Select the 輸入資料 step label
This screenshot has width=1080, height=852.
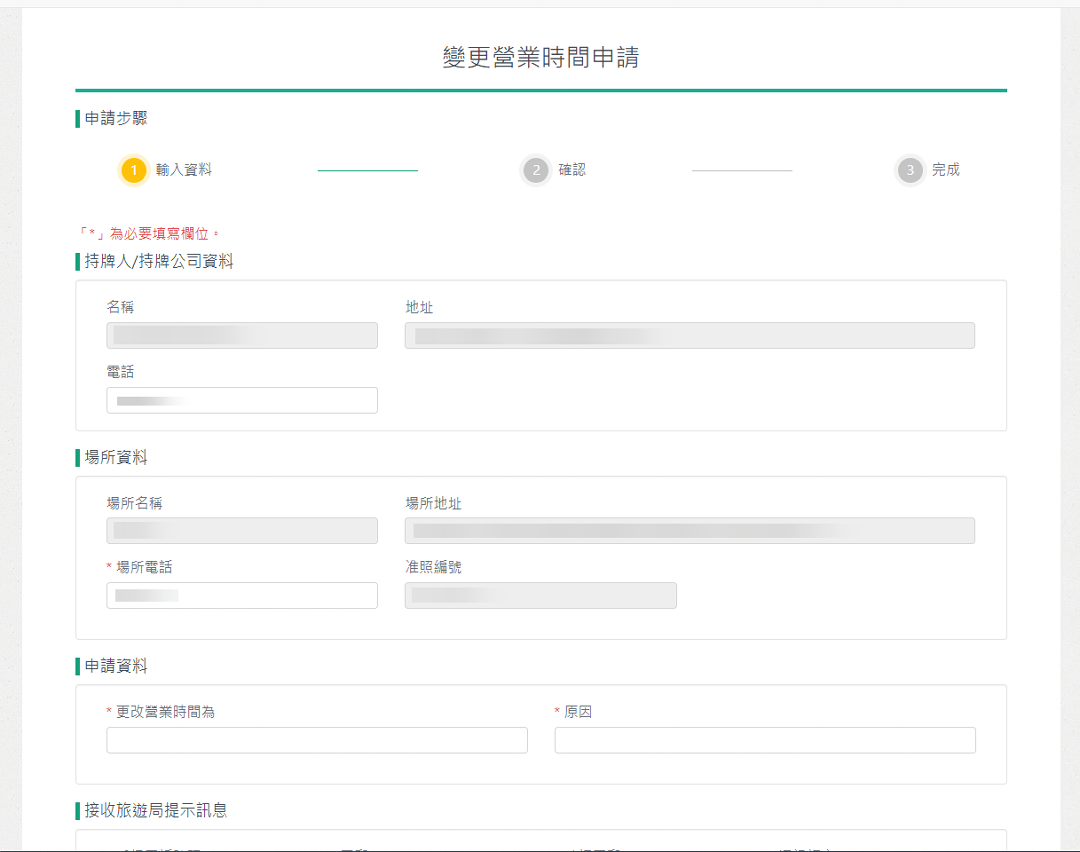click(x=184, y=170)
